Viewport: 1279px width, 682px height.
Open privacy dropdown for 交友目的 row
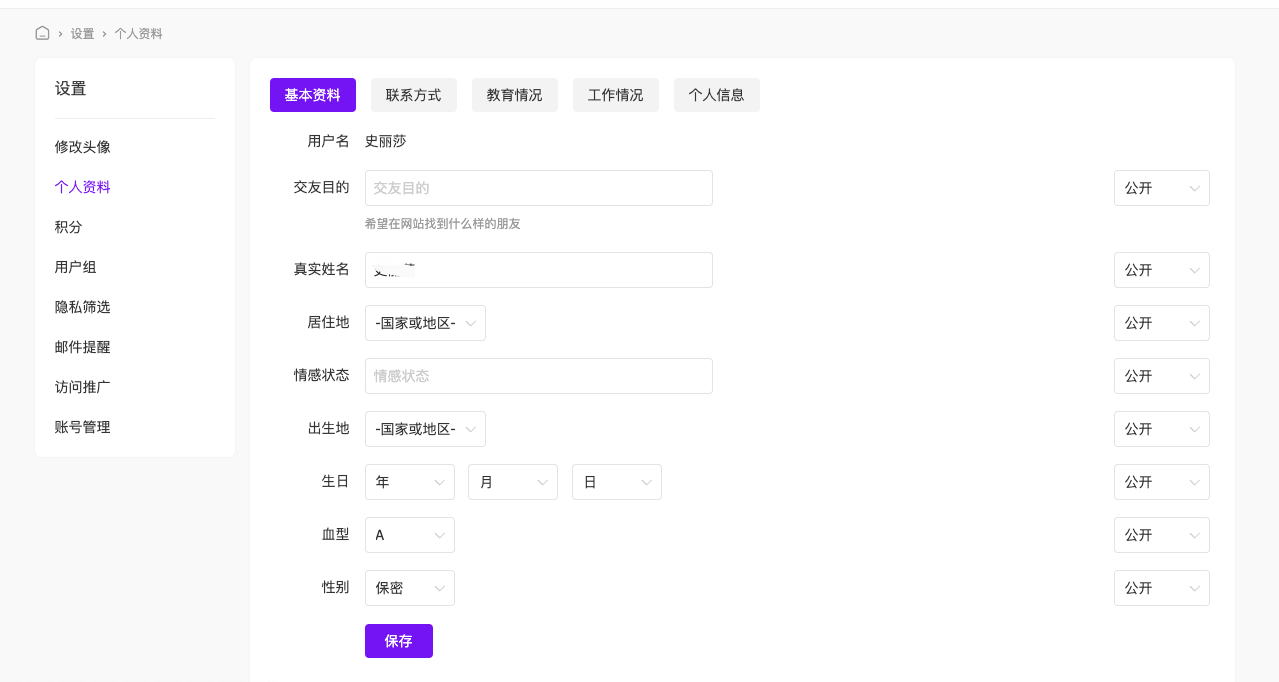1161,188
